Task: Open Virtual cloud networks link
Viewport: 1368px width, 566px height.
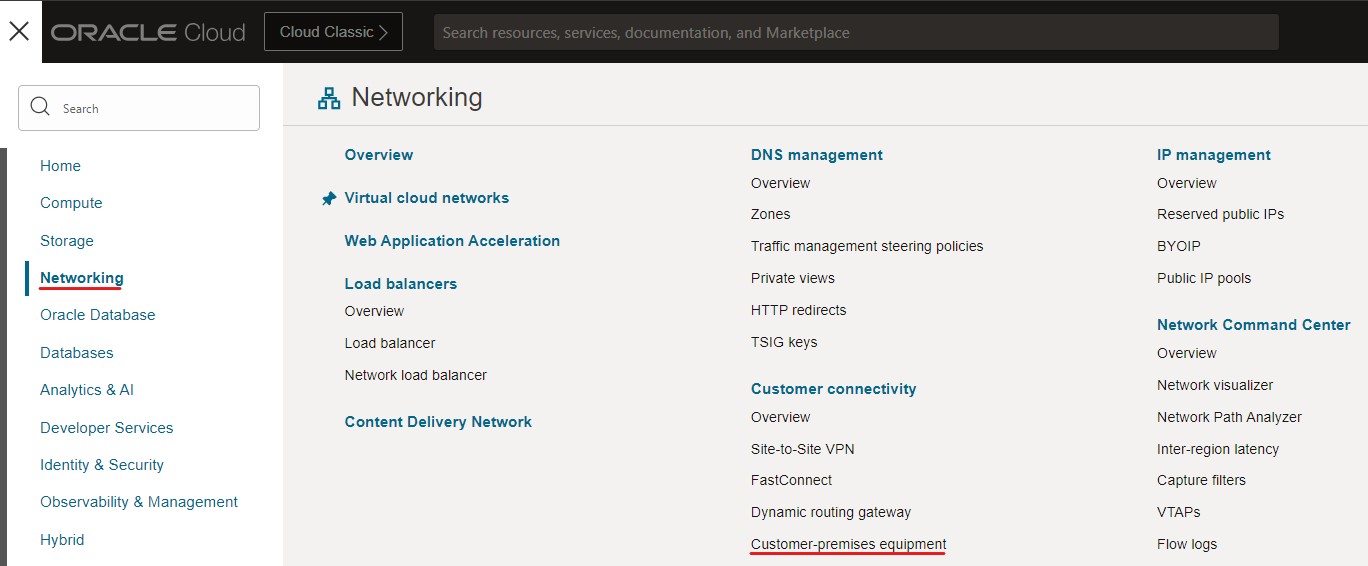Action: pyautogui.click(x=427, y=198)
